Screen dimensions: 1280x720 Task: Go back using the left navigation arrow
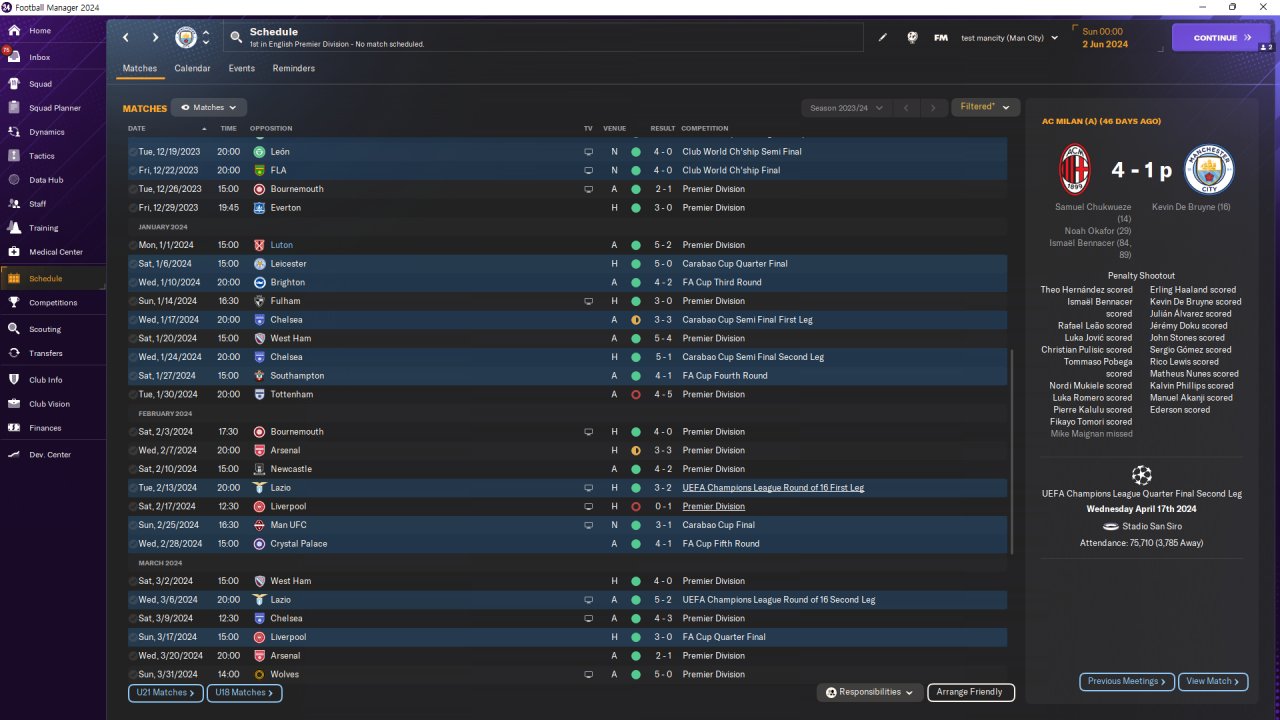(126, 38)
